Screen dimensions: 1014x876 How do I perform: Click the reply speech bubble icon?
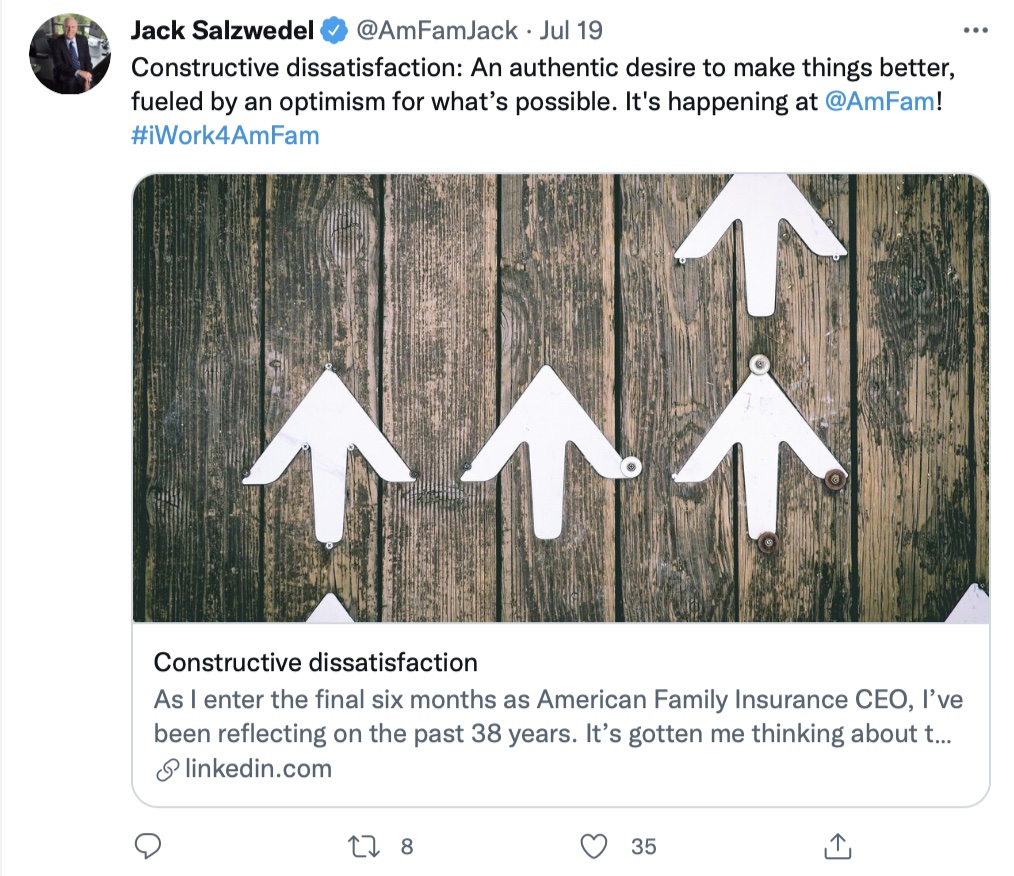148,846
